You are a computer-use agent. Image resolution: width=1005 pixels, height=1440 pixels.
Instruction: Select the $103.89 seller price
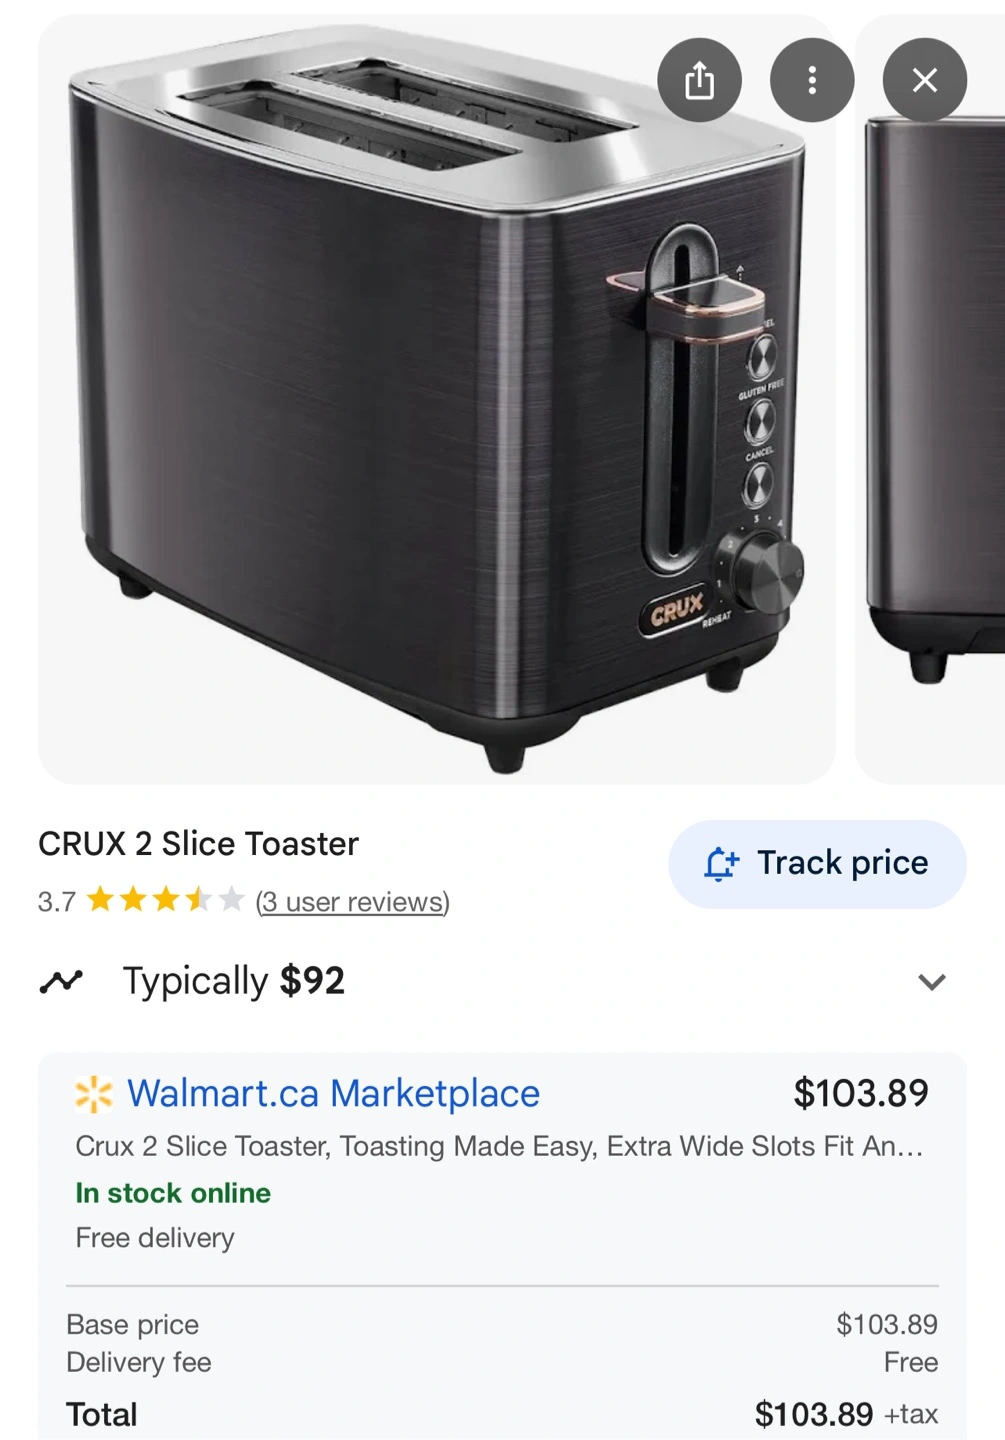point(861,1093)
